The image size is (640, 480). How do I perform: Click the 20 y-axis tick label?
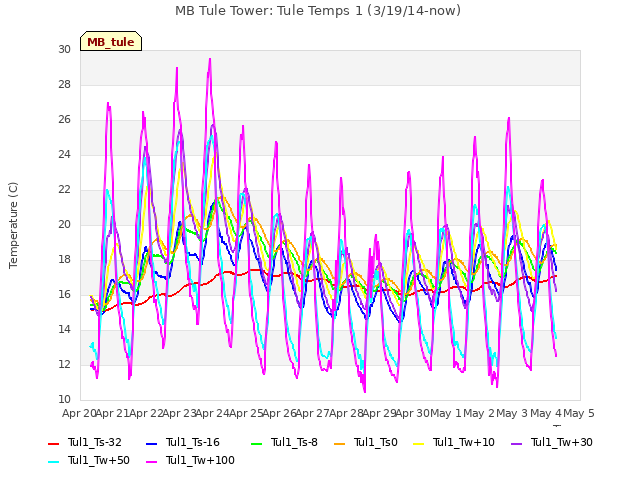click(64, 224)
